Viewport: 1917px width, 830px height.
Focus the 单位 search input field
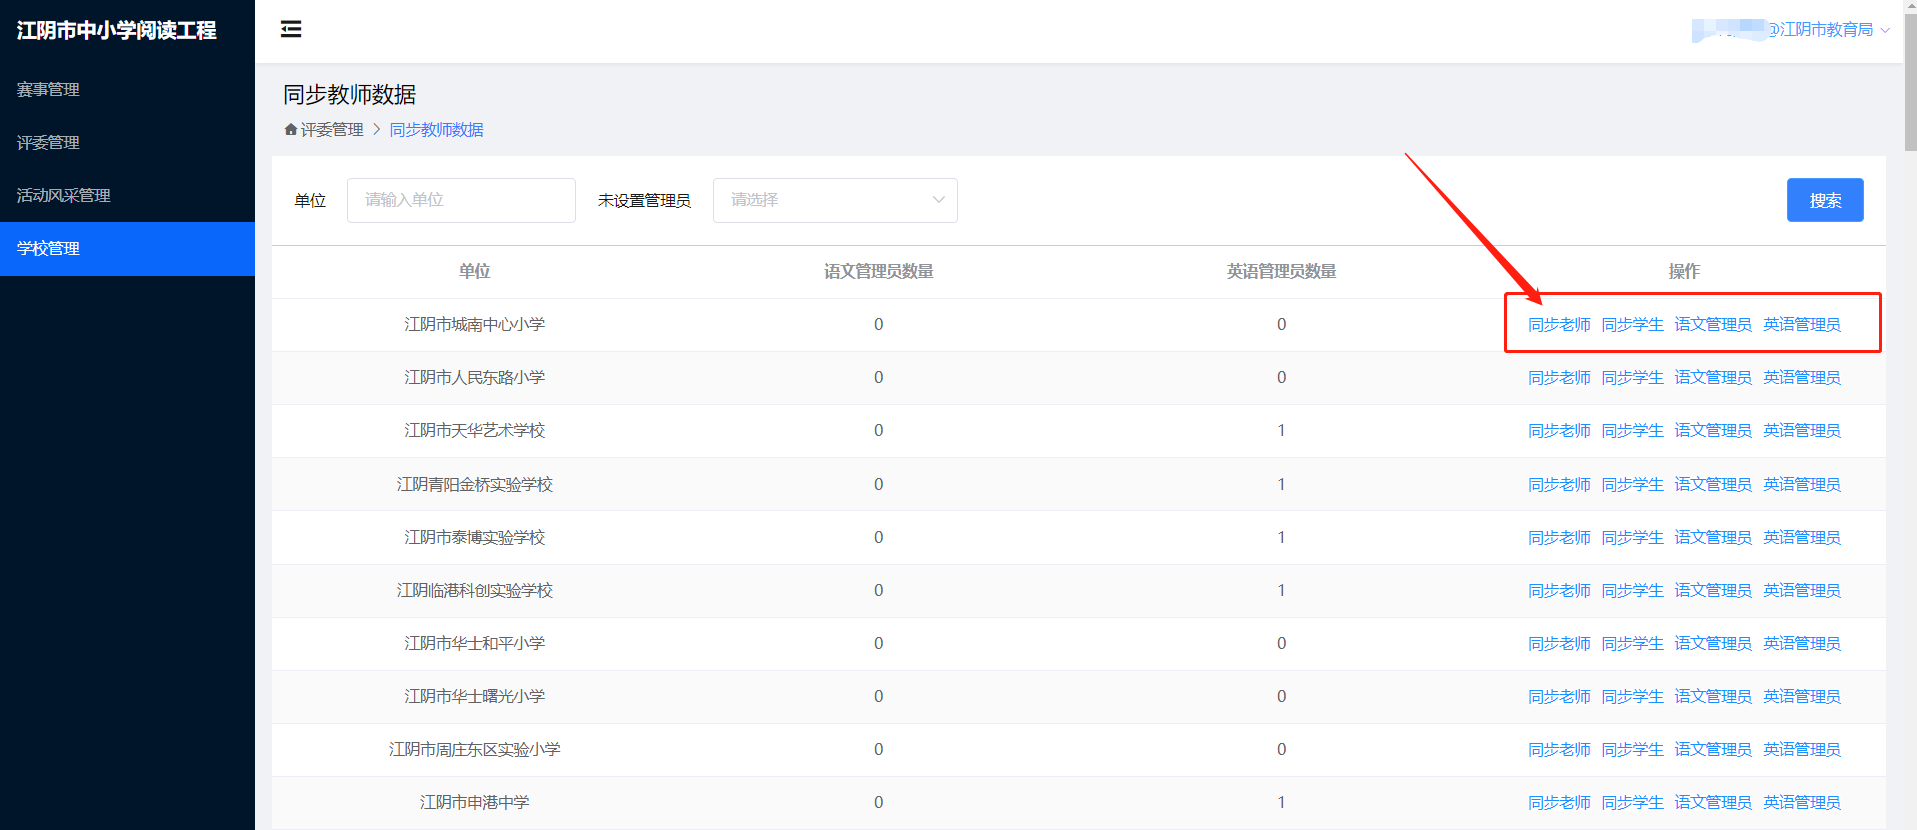(460, 200)
